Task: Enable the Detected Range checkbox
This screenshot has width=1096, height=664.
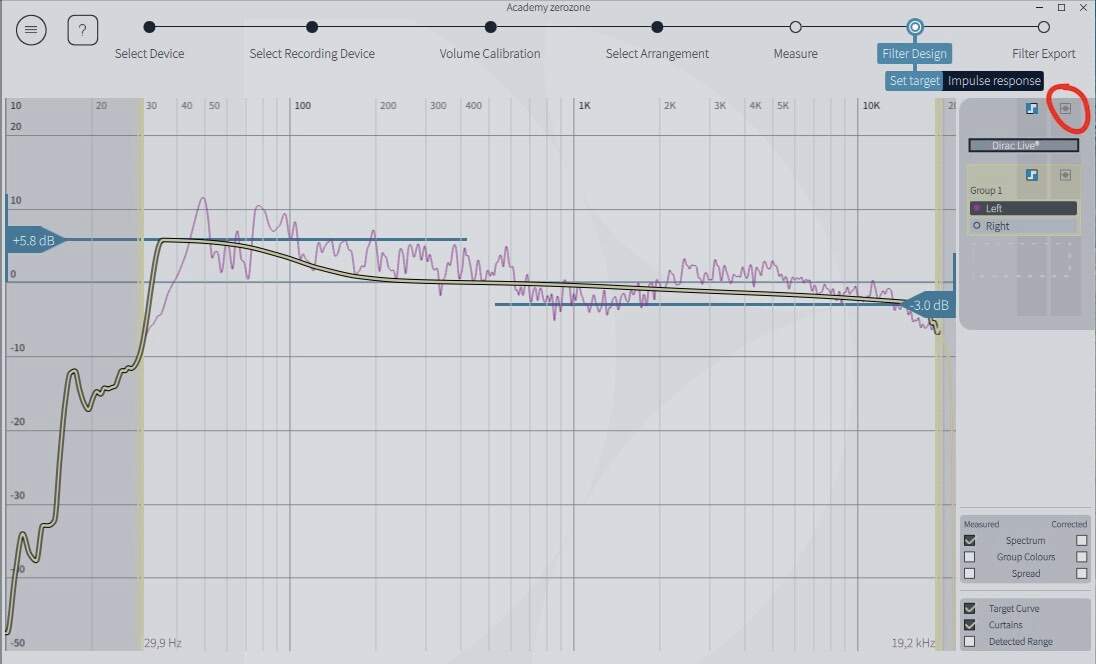Action: click(969, 641)
